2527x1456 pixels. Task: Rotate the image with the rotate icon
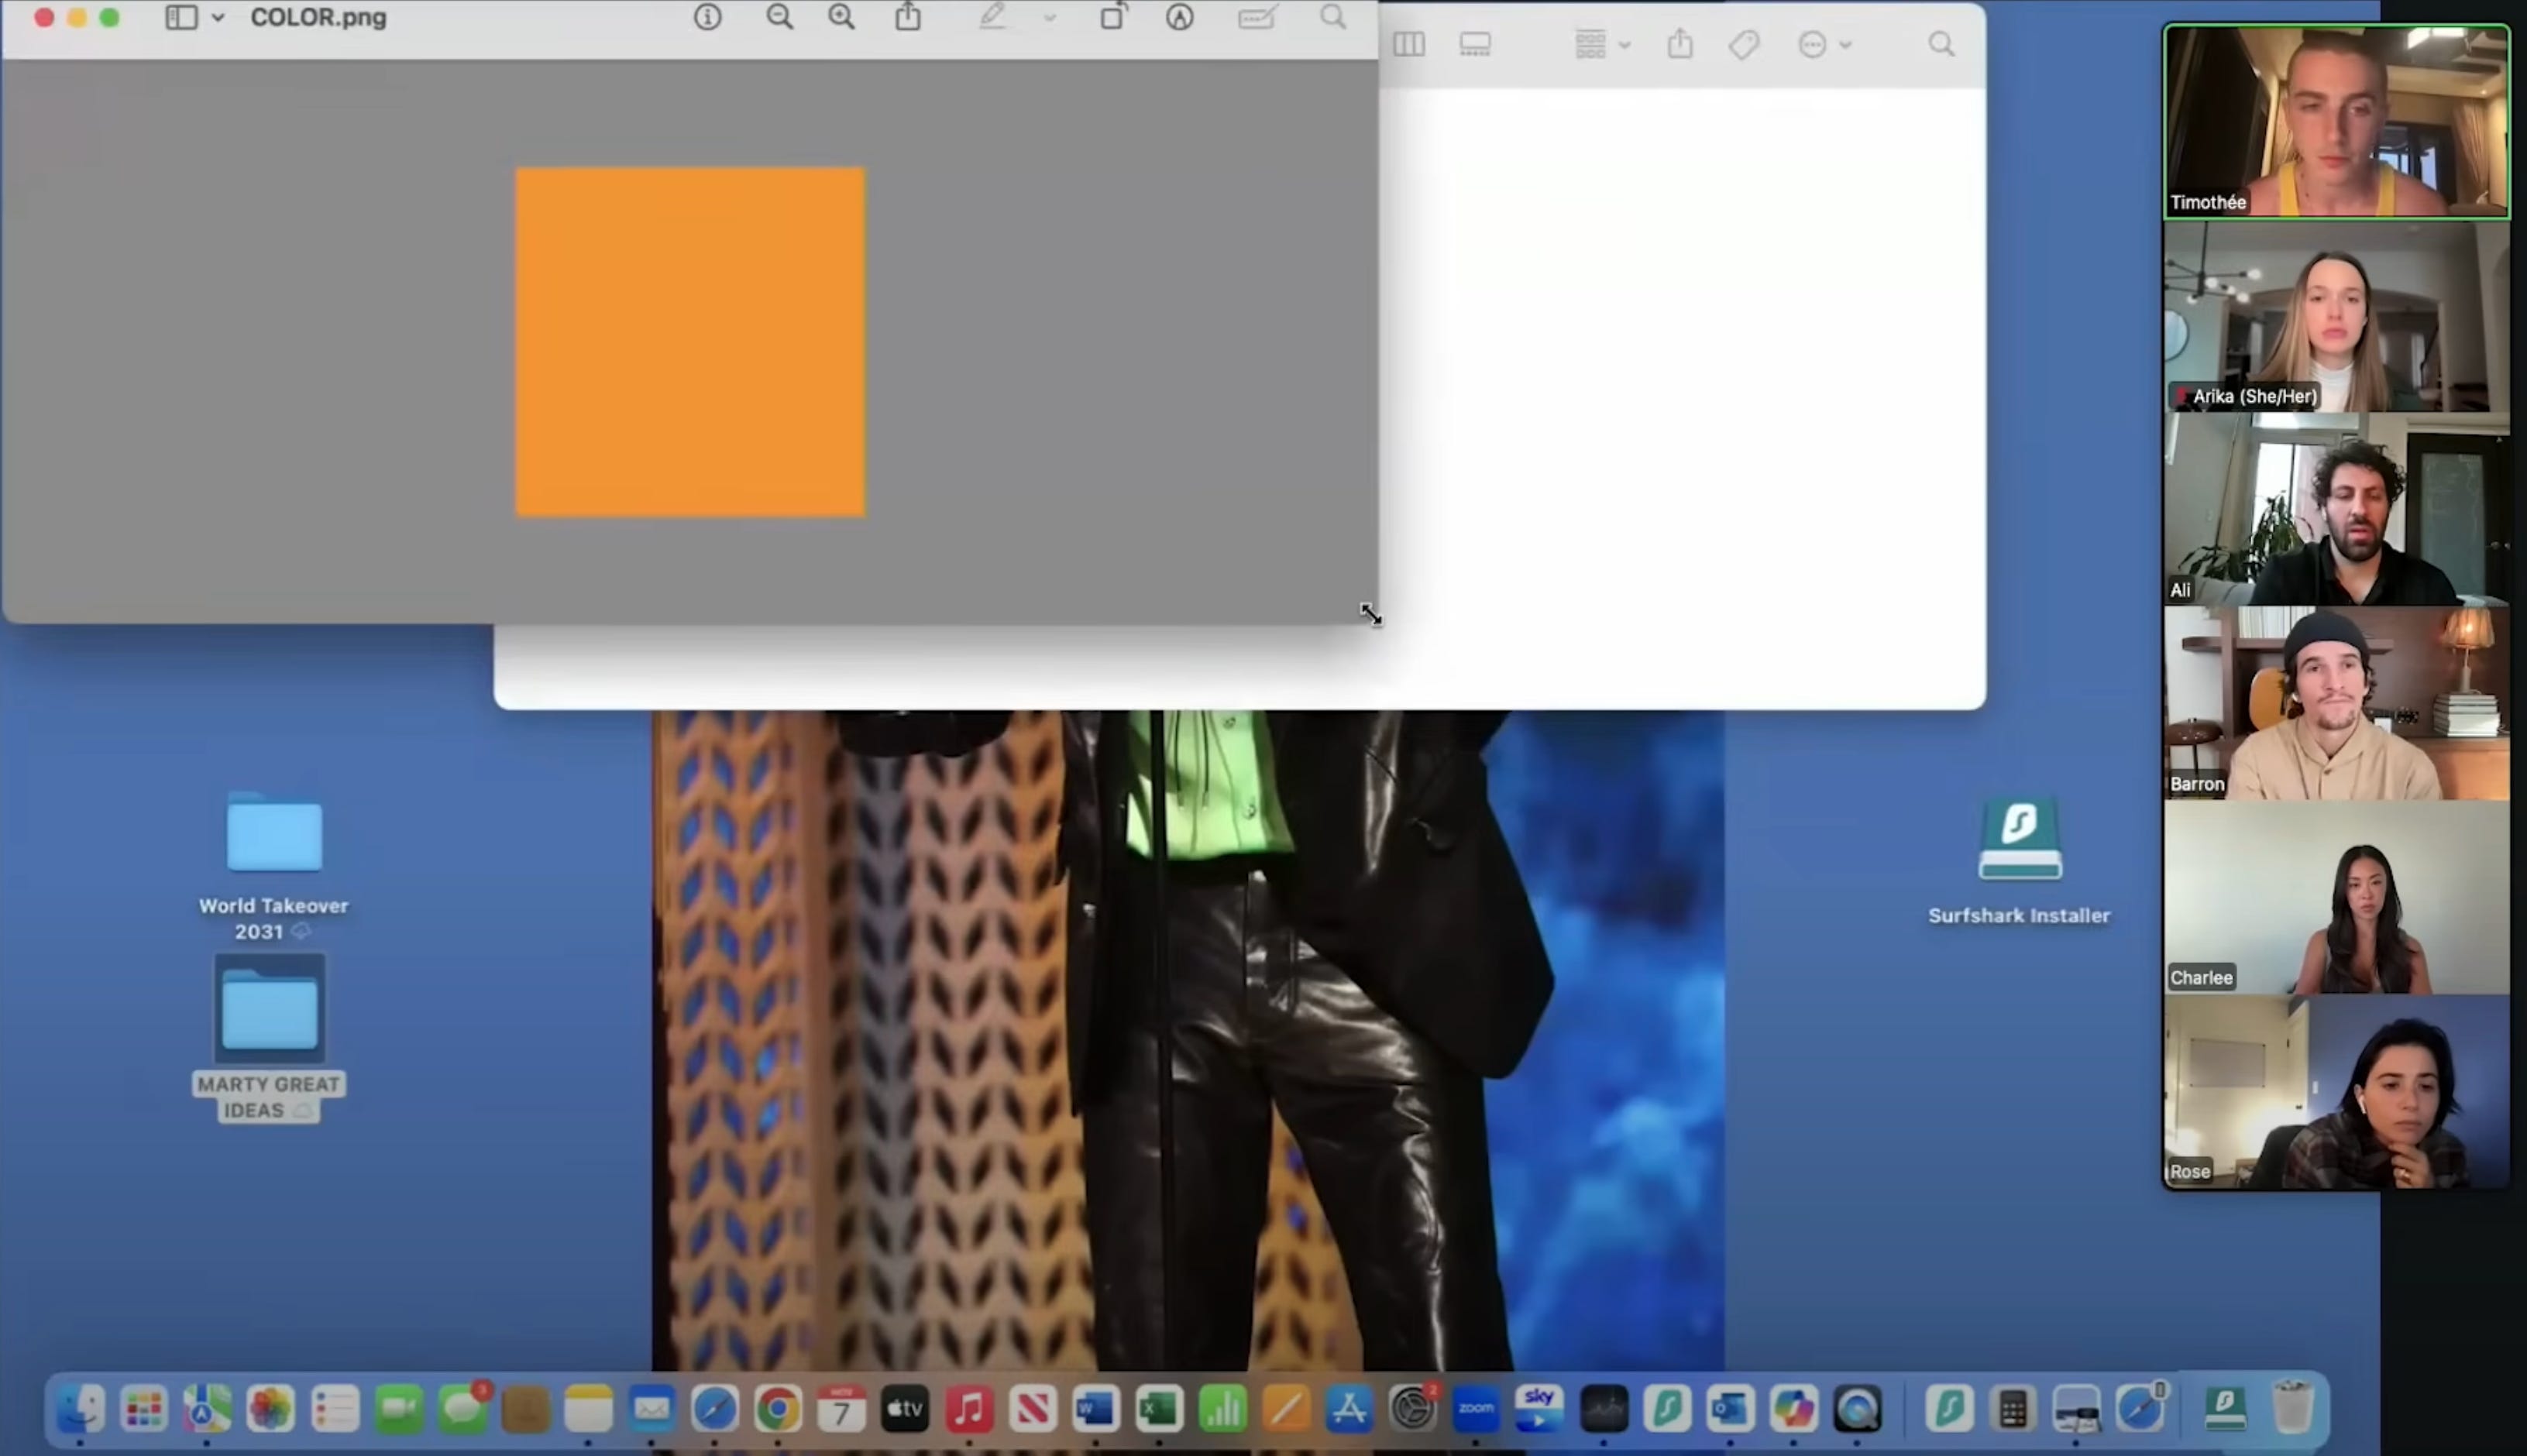(x=1112, y=17)
